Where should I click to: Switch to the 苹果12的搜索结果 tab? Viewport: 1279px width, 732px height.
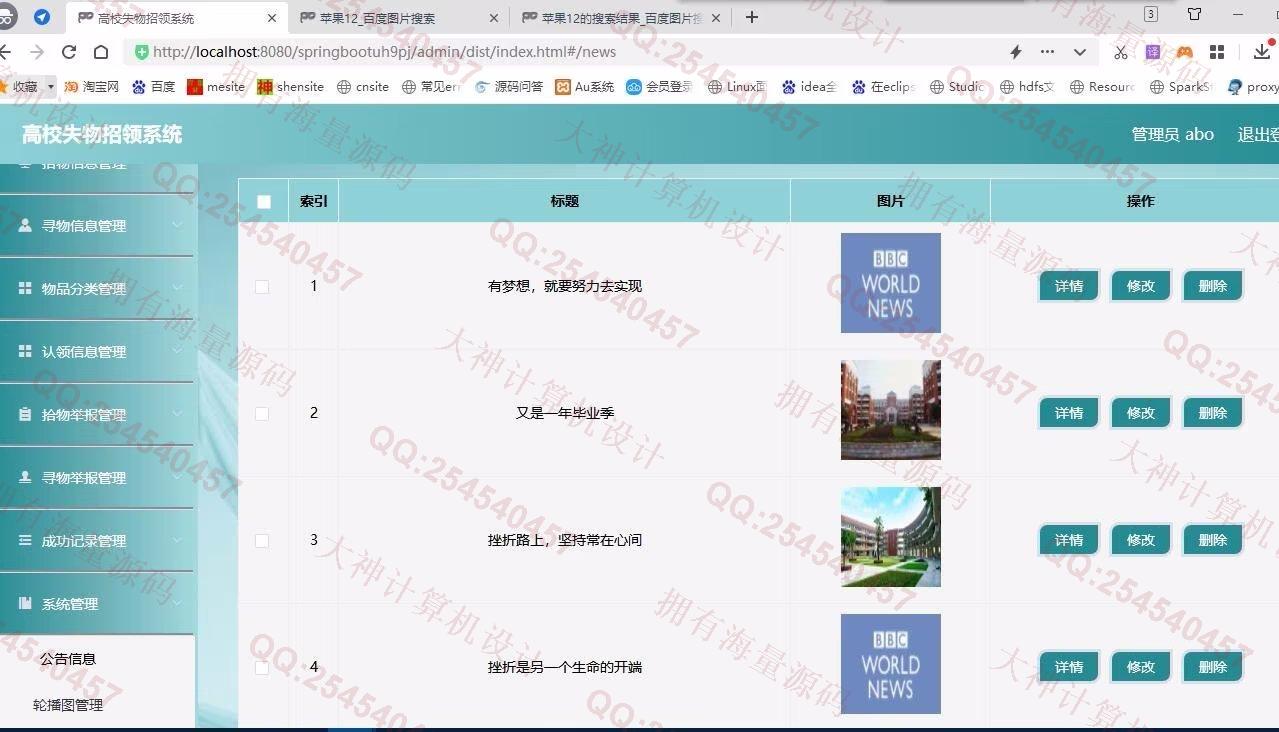619,18
